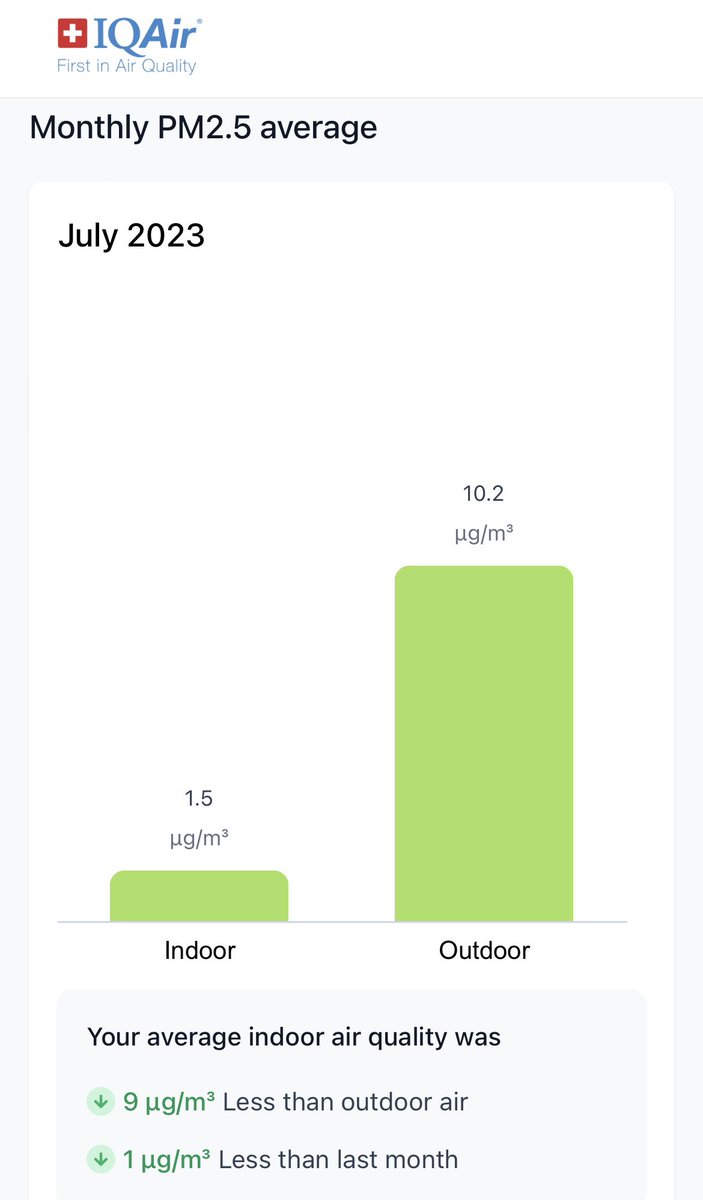703x1200 pixels.
Task: Click the 1.5 indoor value label
Action: [198, 799]
